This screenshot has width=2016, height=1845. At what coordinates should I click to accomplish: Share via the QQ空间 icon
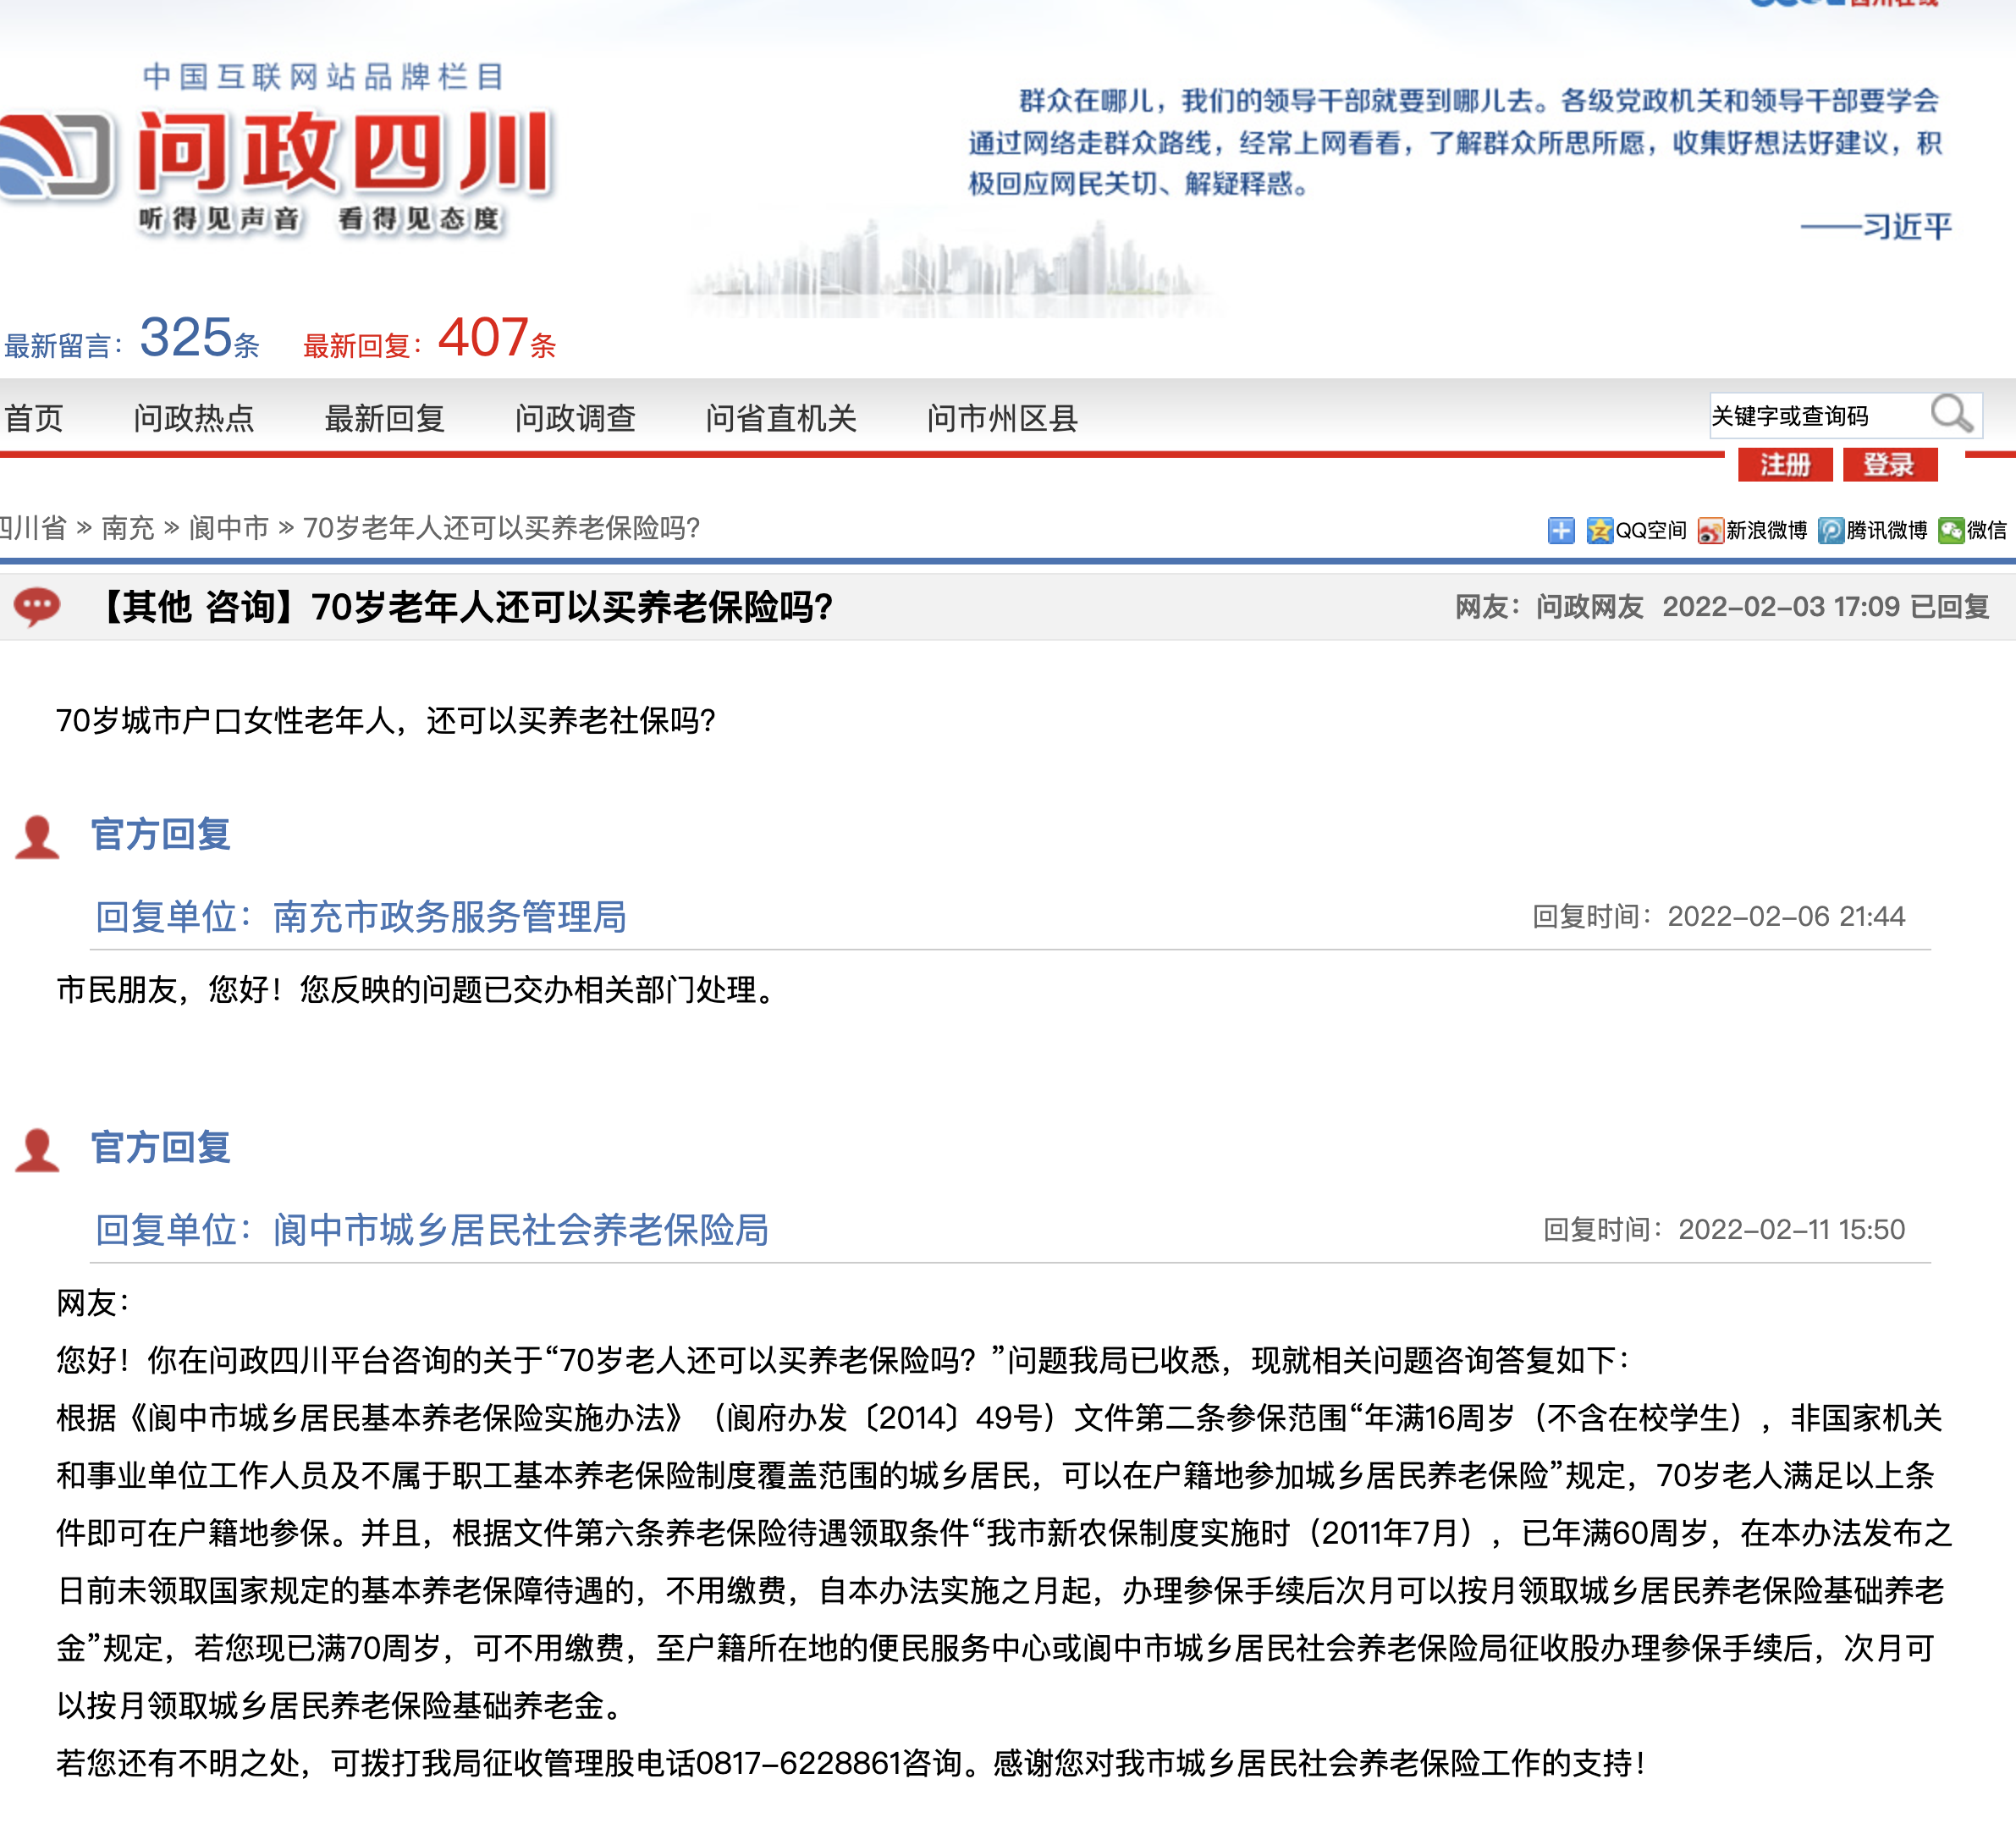[1600, 530]
